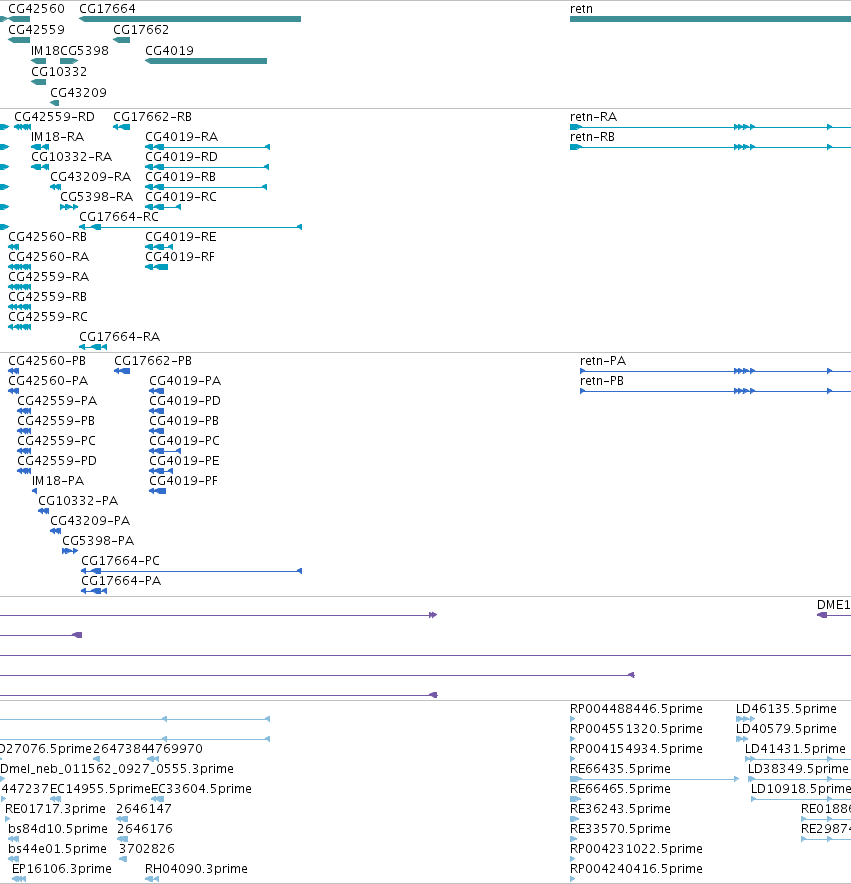Open the retn-RB transcript label
Viewport: 851px width, 884px height.
coord(592,137)
